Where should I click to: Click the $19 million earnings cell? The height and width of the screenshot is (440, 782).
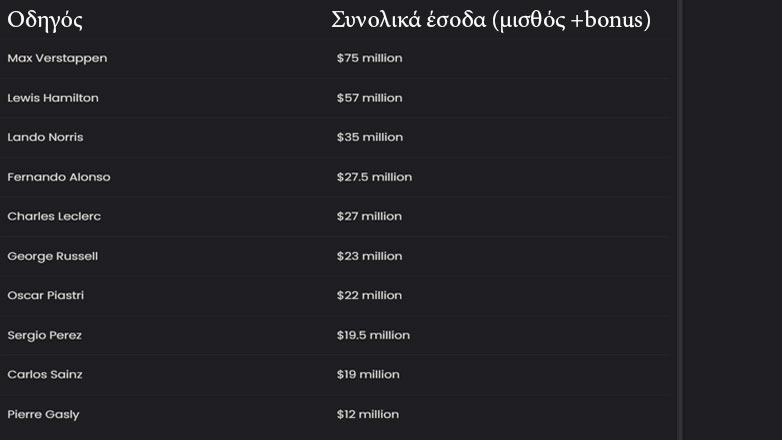coord(368,374)
